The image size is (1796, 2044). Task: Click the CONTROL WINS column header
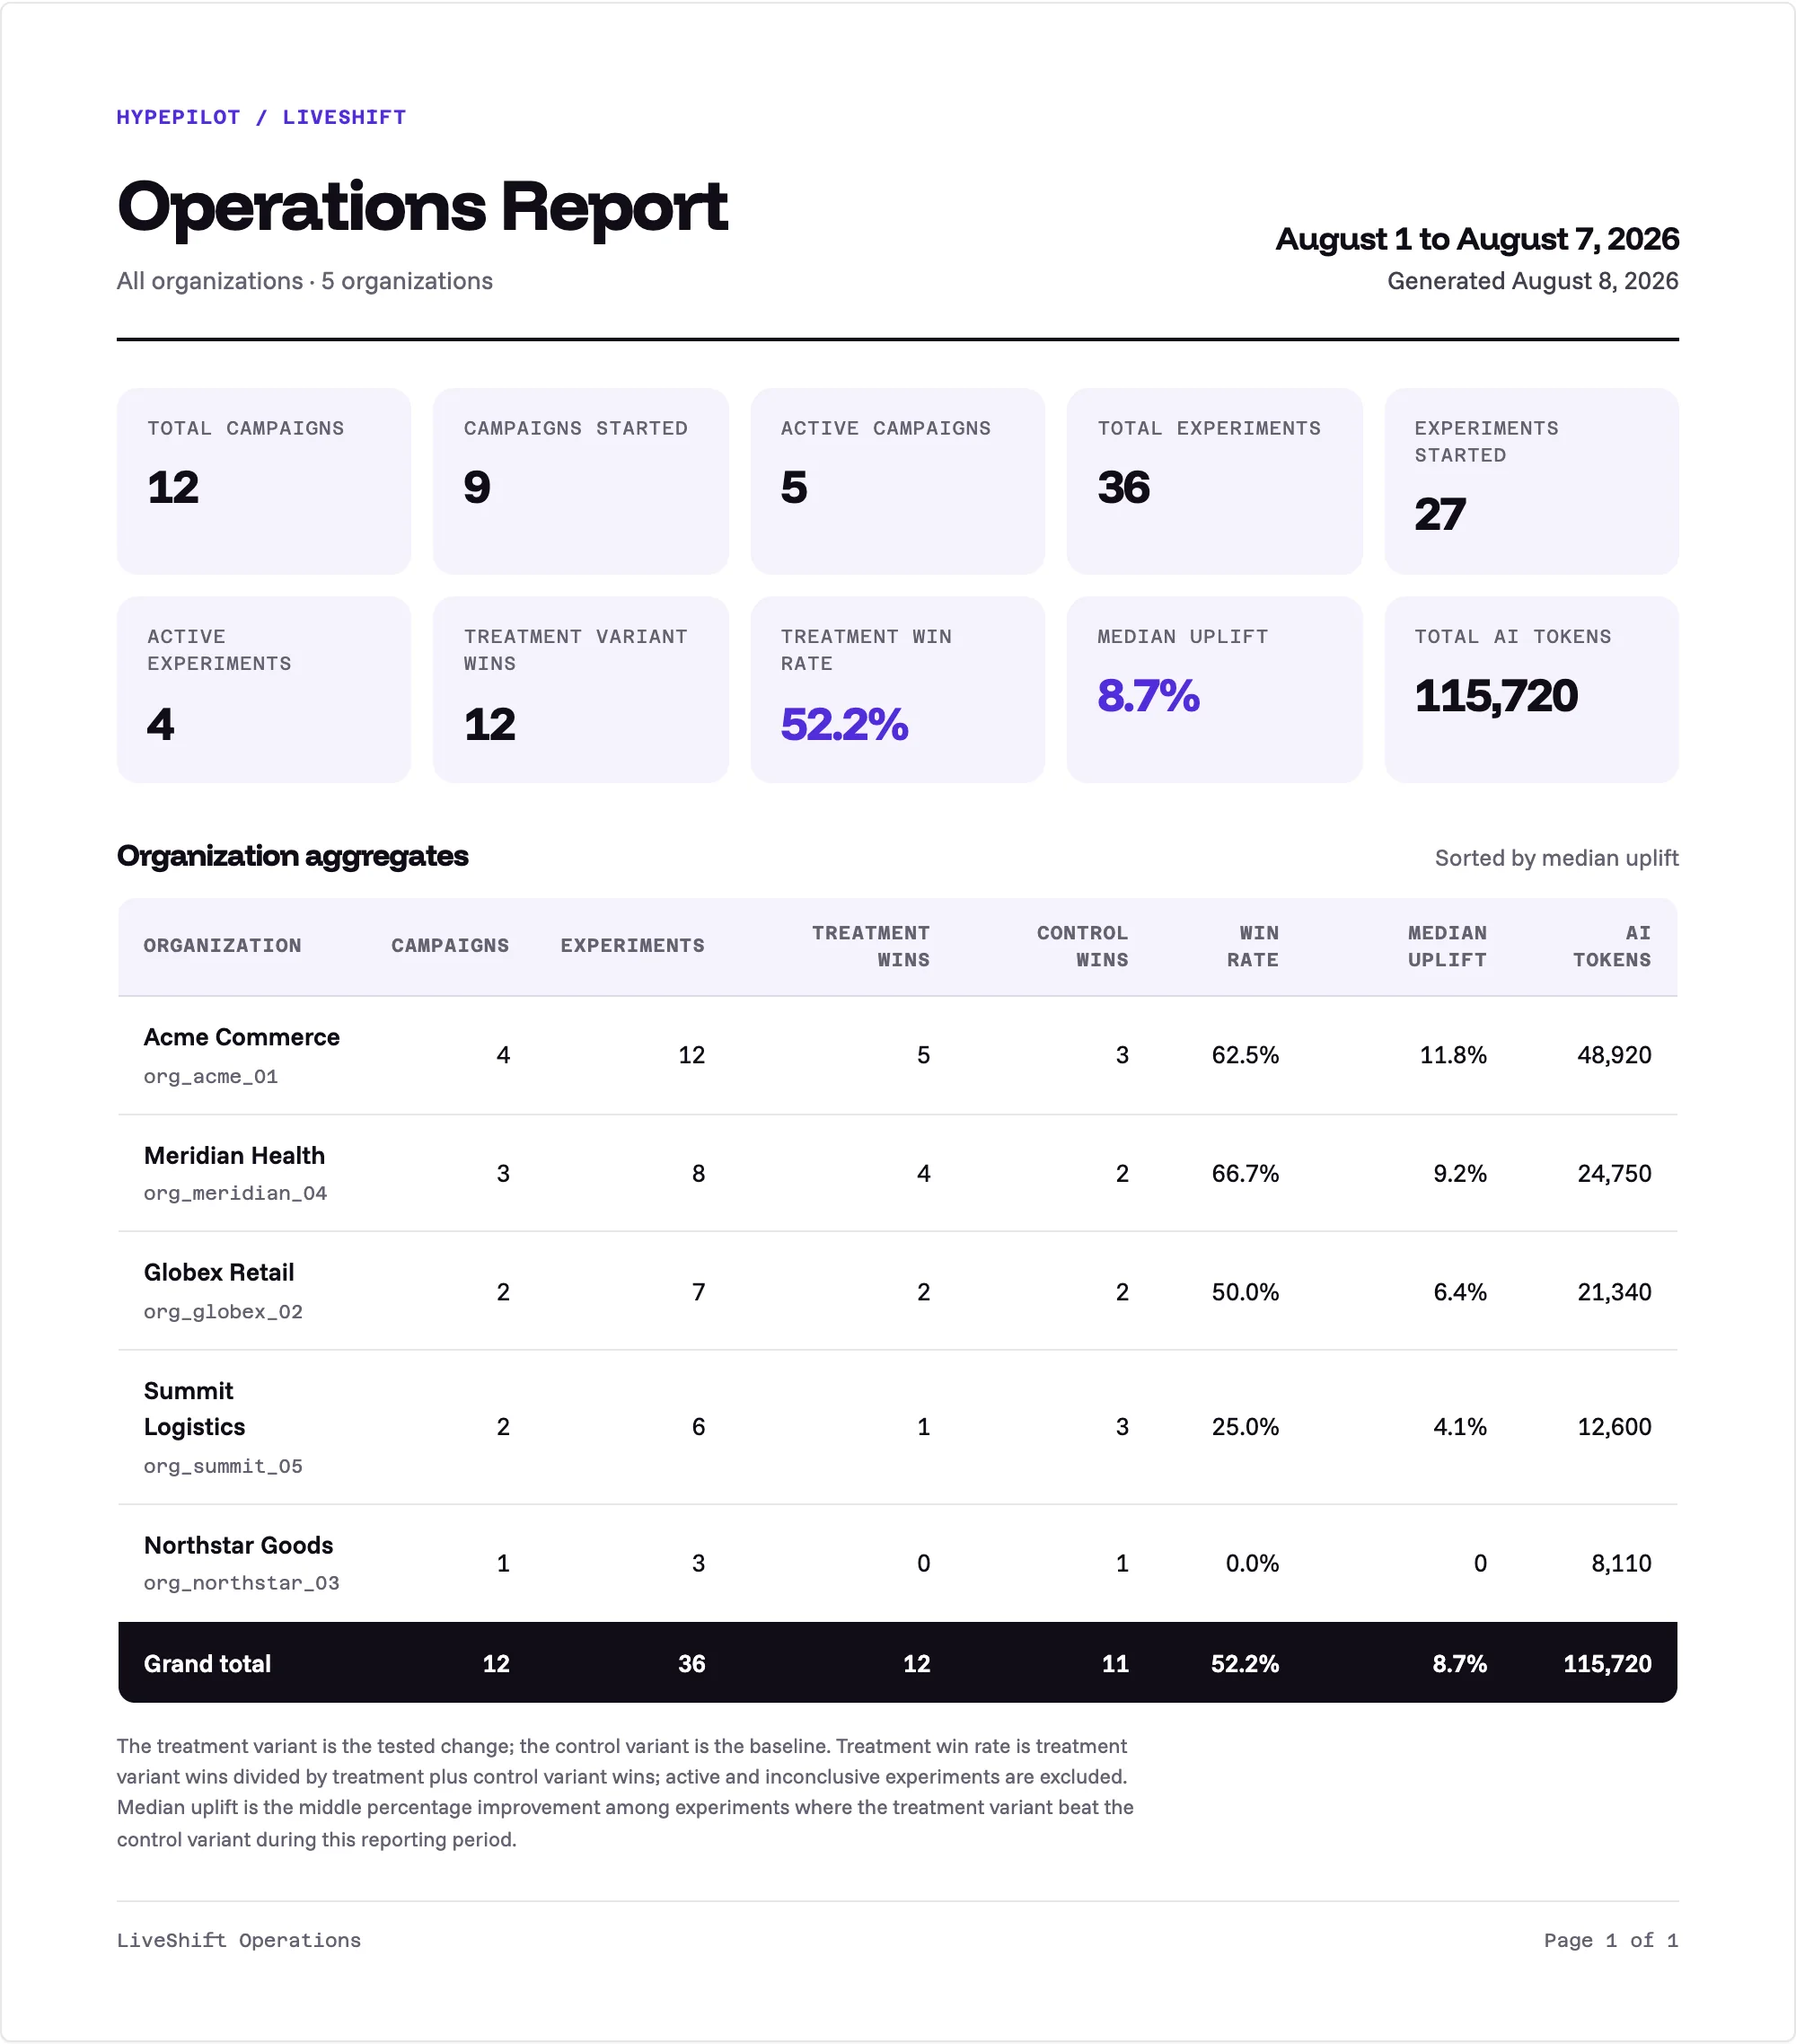tap(1083, 946)
